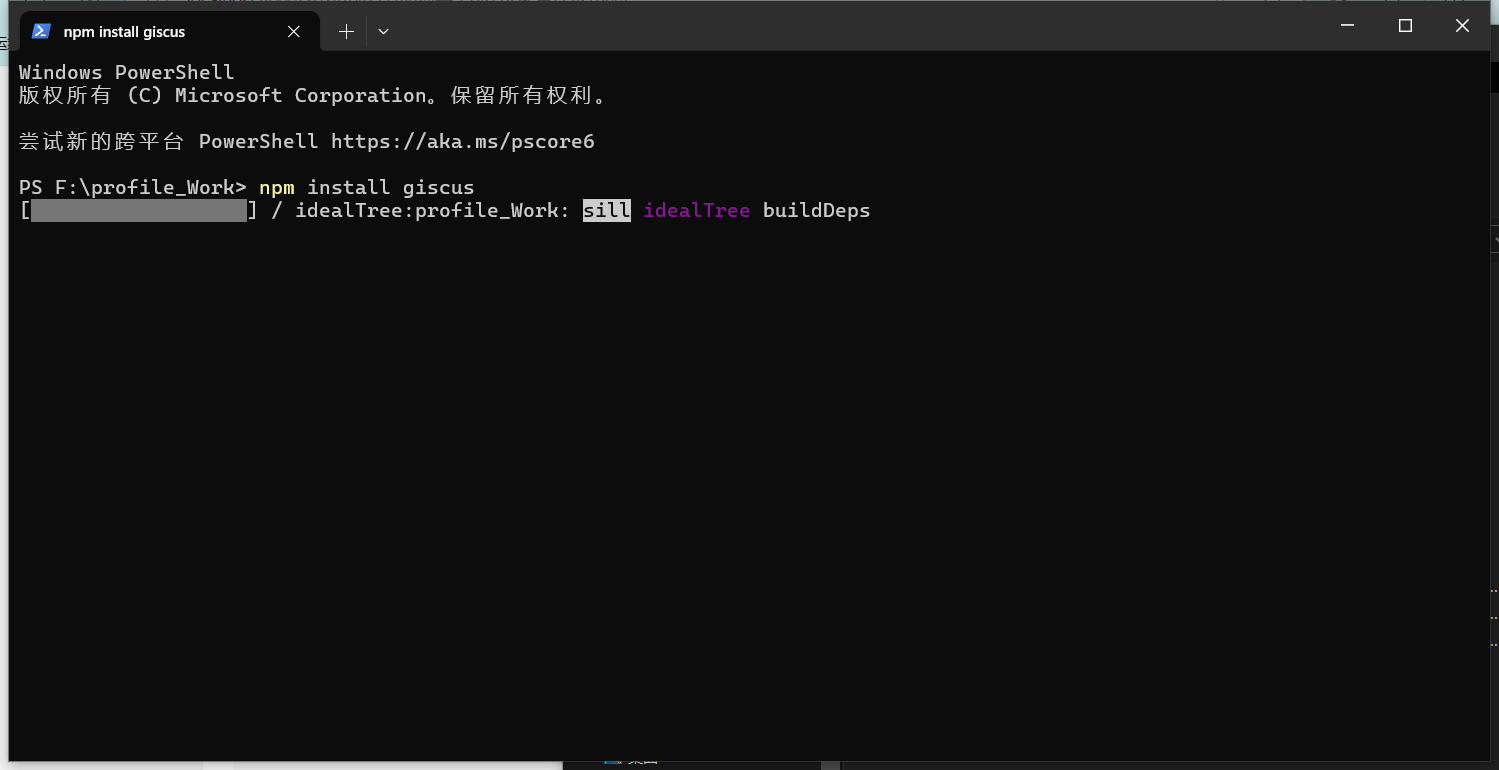Click "giscus" in the typed command
Screen dimensions: 1499x770
point(438,187)
